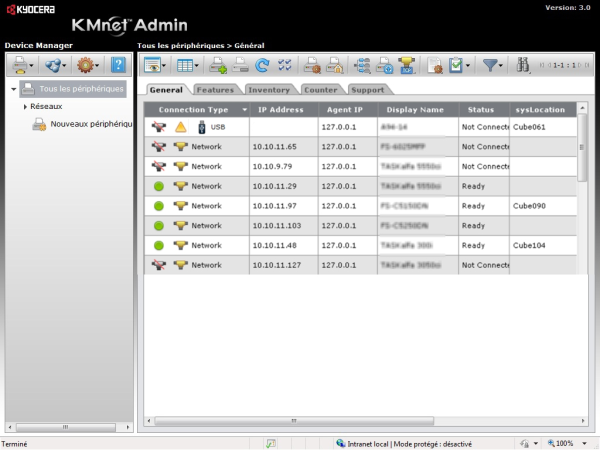
Task: Click the Select All checkmarks icon
Action: click(285, 65)
